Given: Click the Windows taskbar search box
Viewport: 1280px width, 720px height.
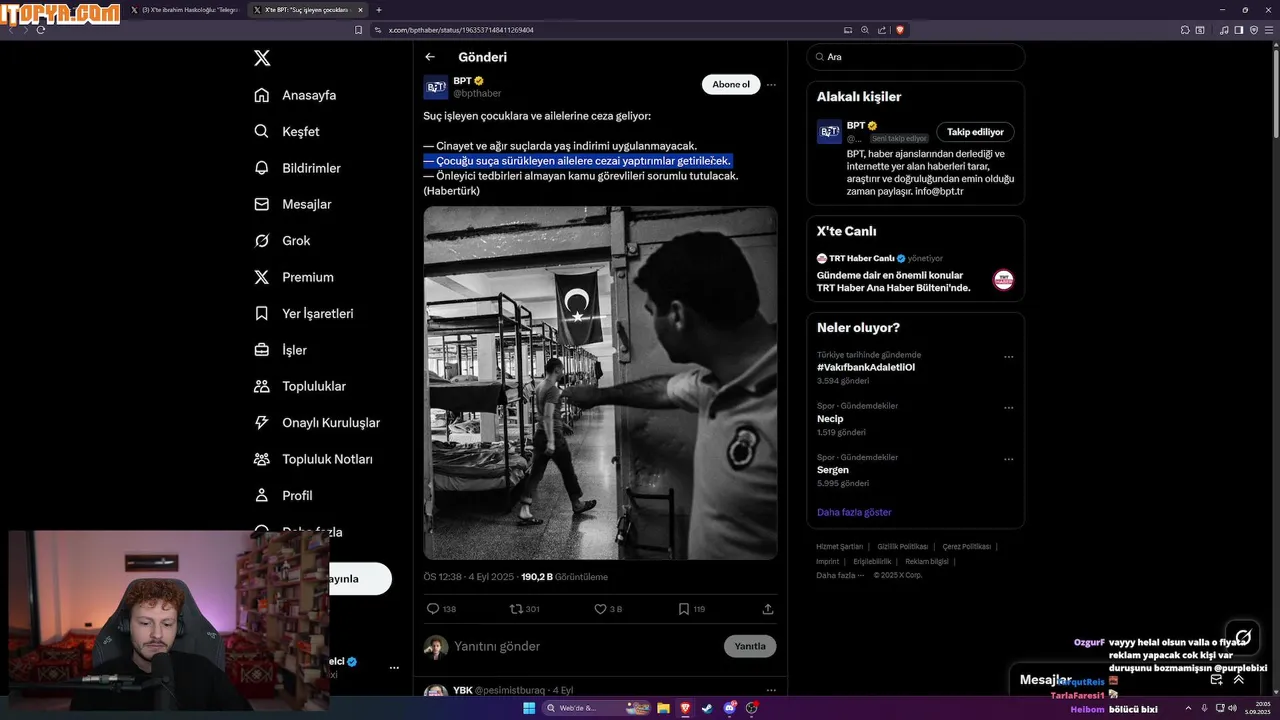Looking at the screenshot, I should (597, 708).
